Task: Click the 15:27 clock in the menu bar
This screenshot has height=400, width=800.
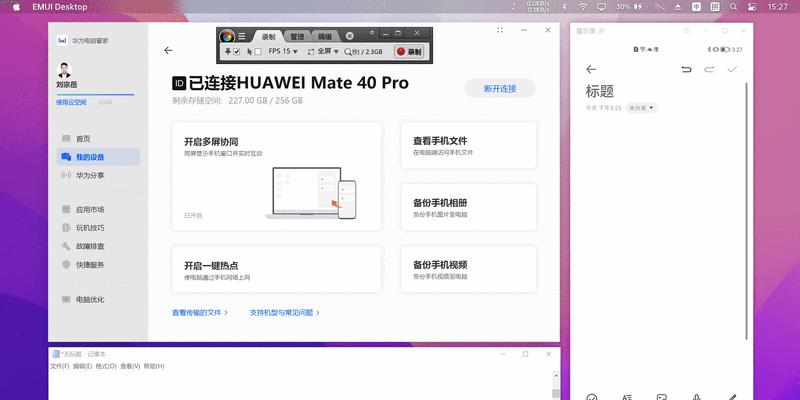Action: (778, 7)
